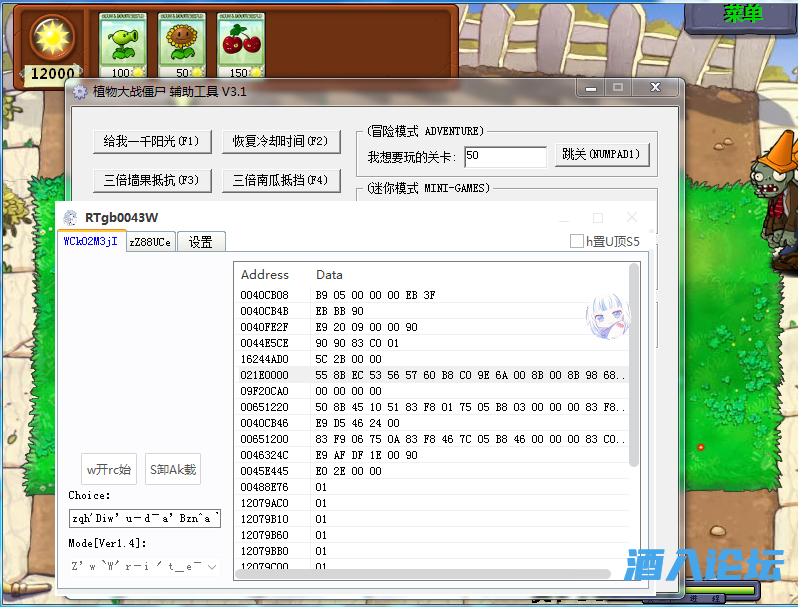Select row with address 0040CB46

pos(433,423)
